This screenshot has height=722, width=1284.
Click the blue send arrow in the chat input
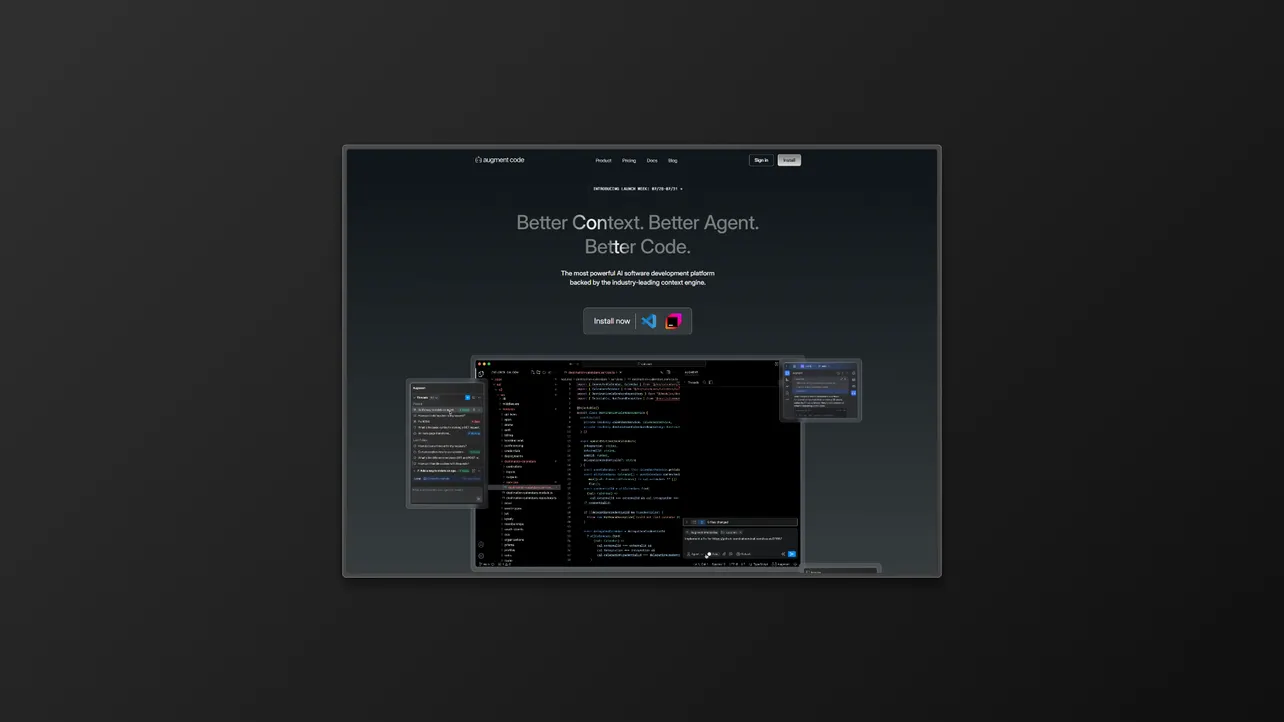(792, 554)
